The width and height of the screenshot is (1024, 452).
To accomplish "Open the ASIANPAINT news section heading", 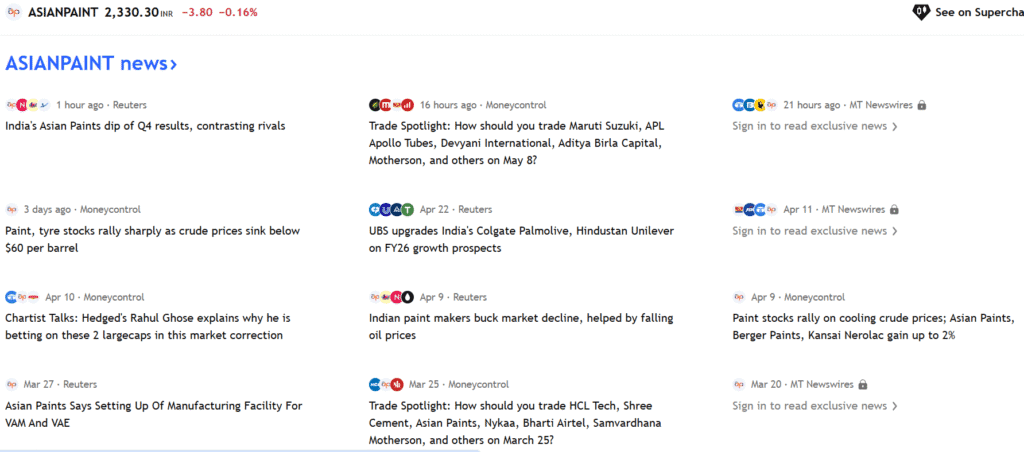I will [x=91, y=63].
